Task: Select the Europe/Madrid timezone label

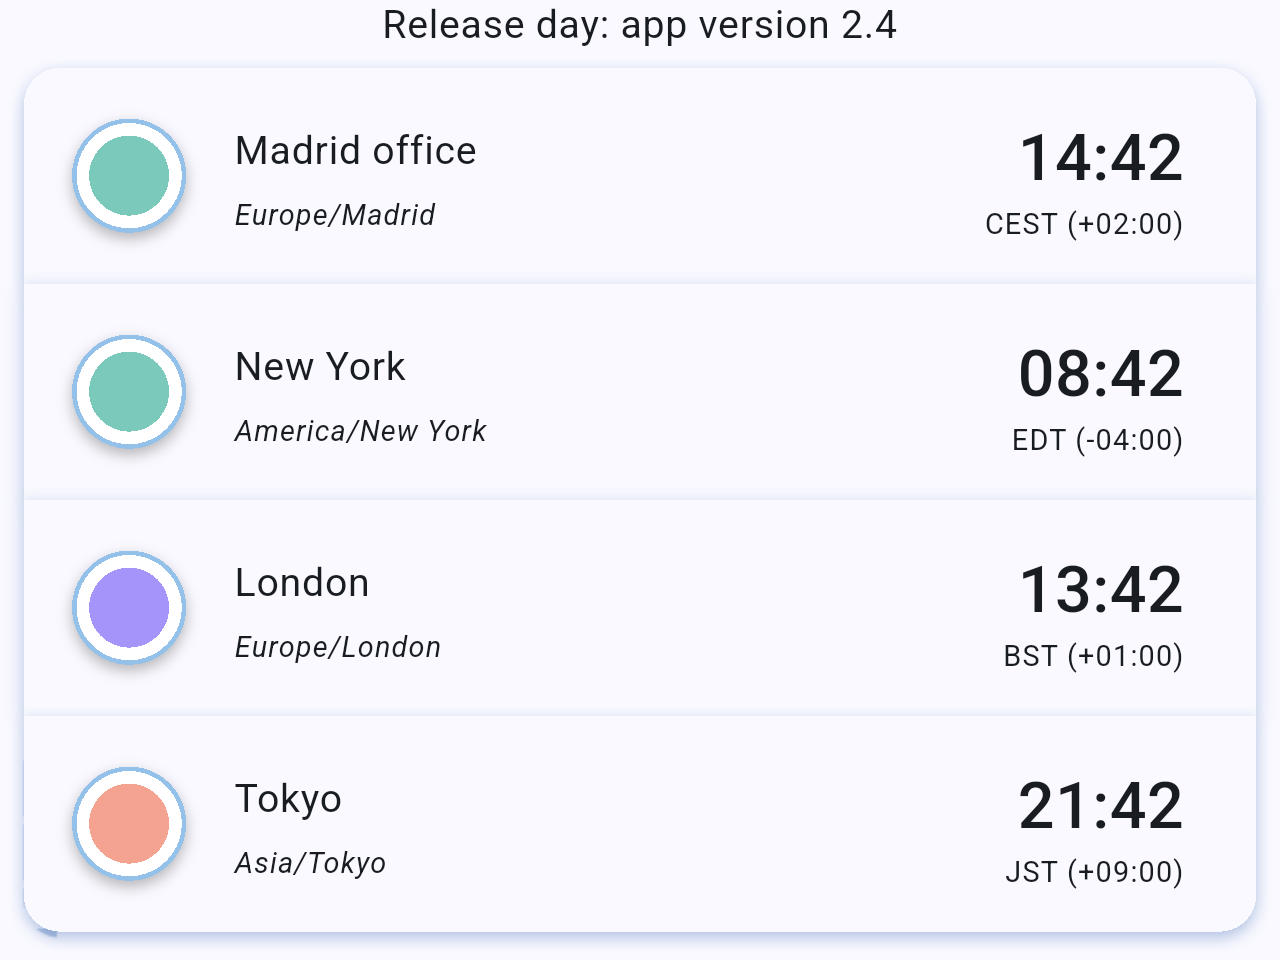Action: tap(335, 215)
